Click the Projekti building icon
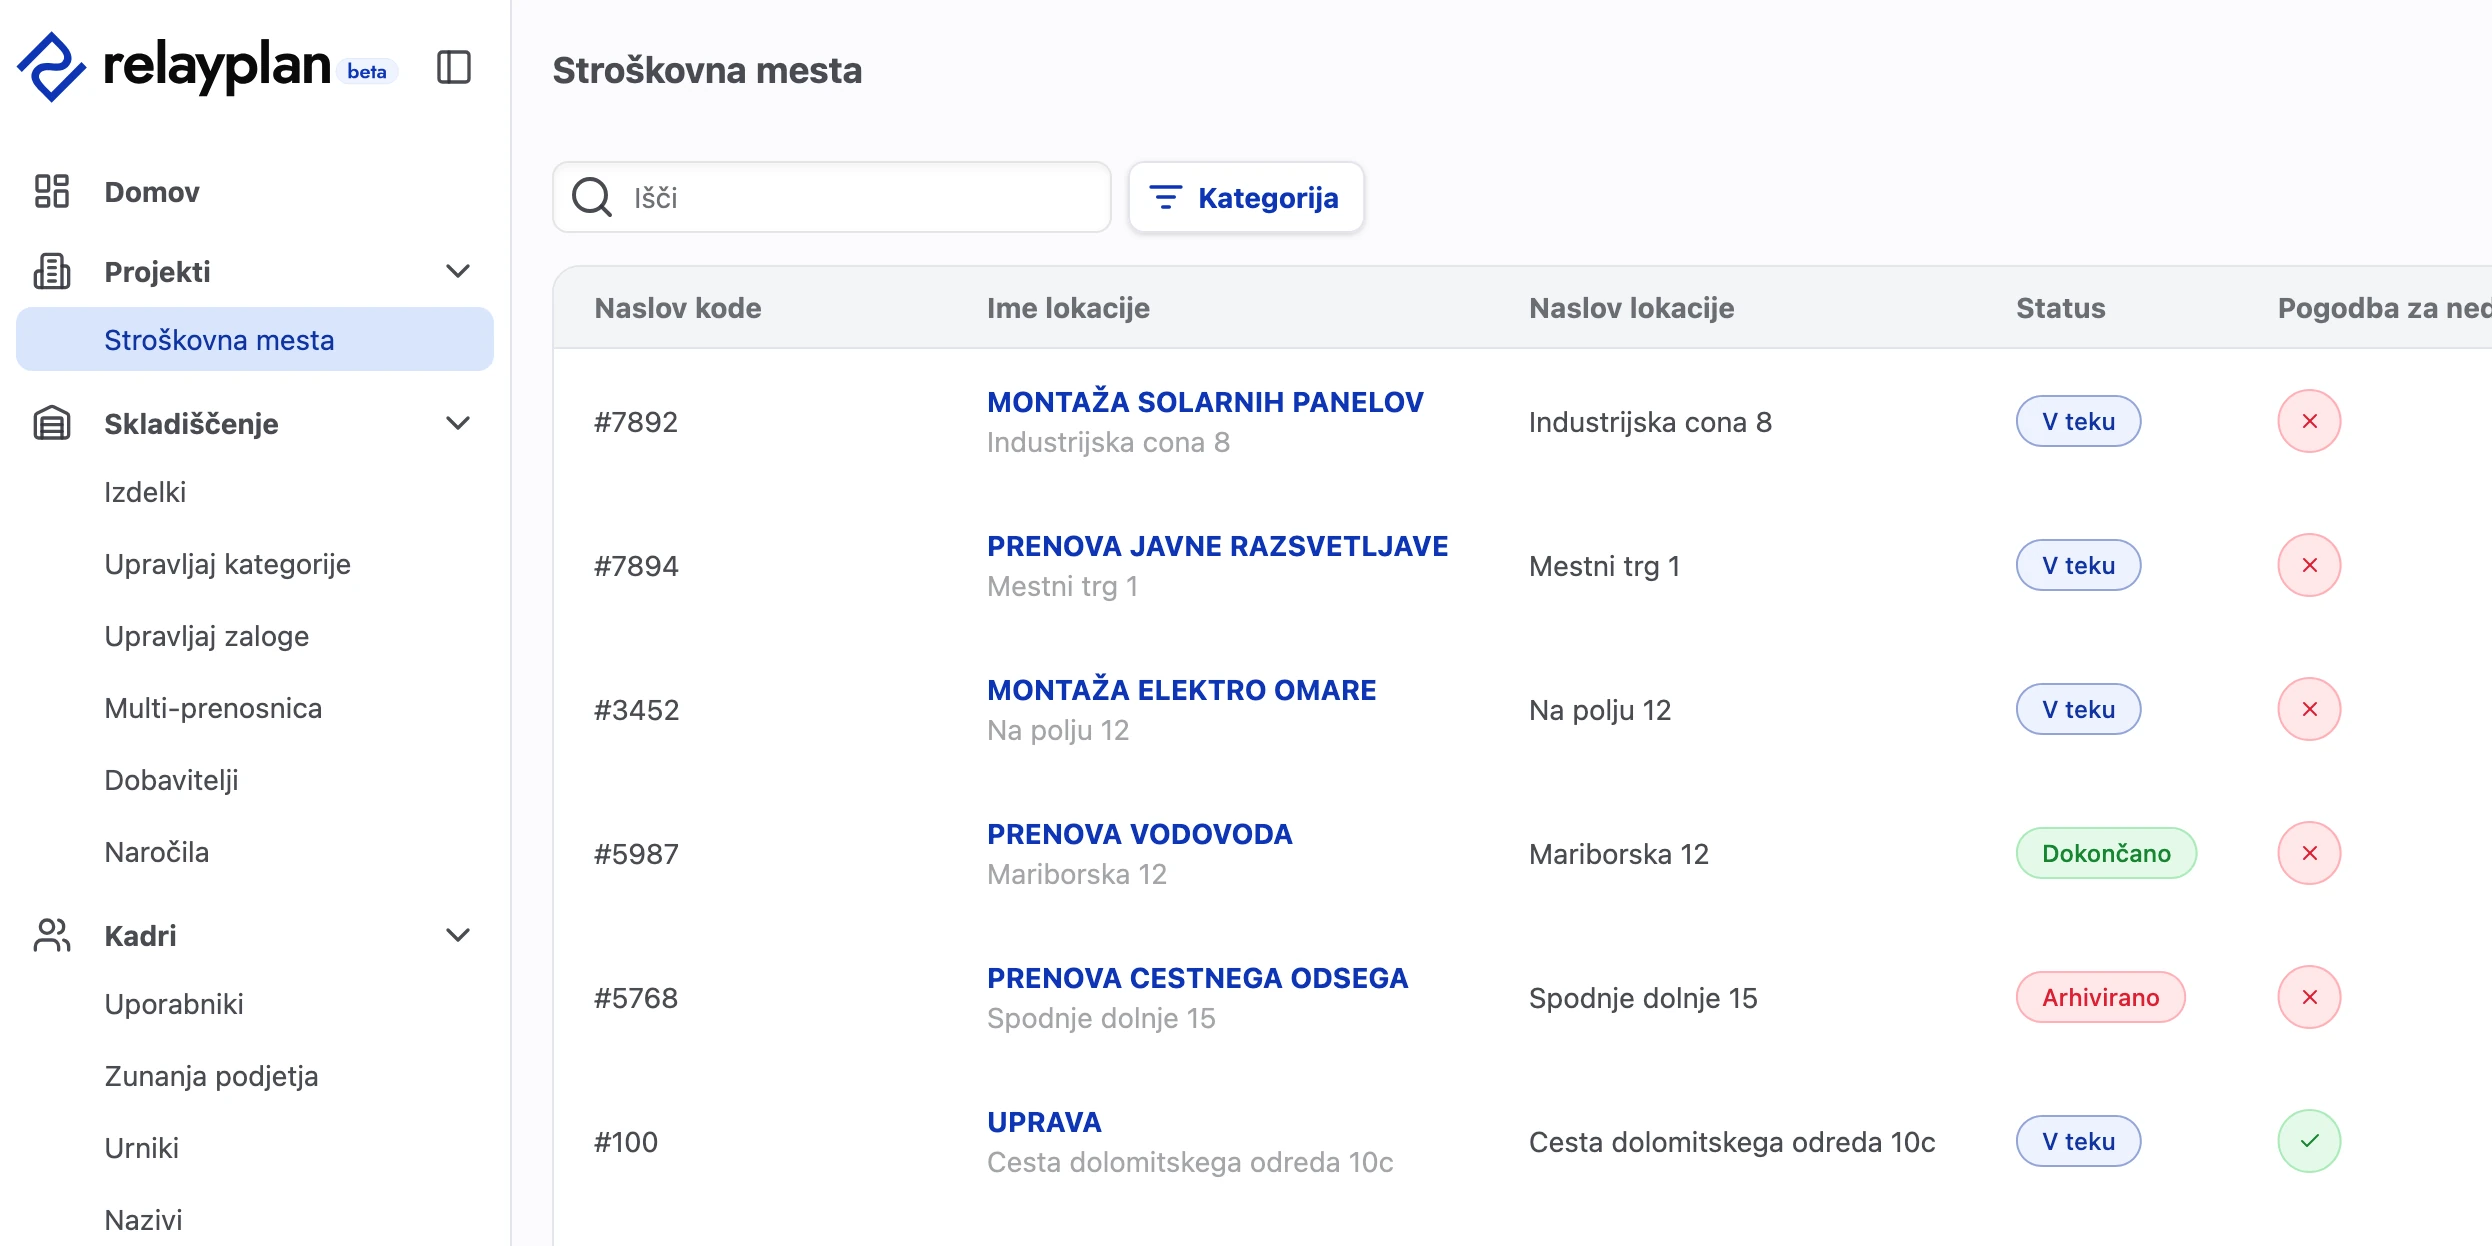The height and width of the screenshot is (1246, 2492). coord(52,271)
